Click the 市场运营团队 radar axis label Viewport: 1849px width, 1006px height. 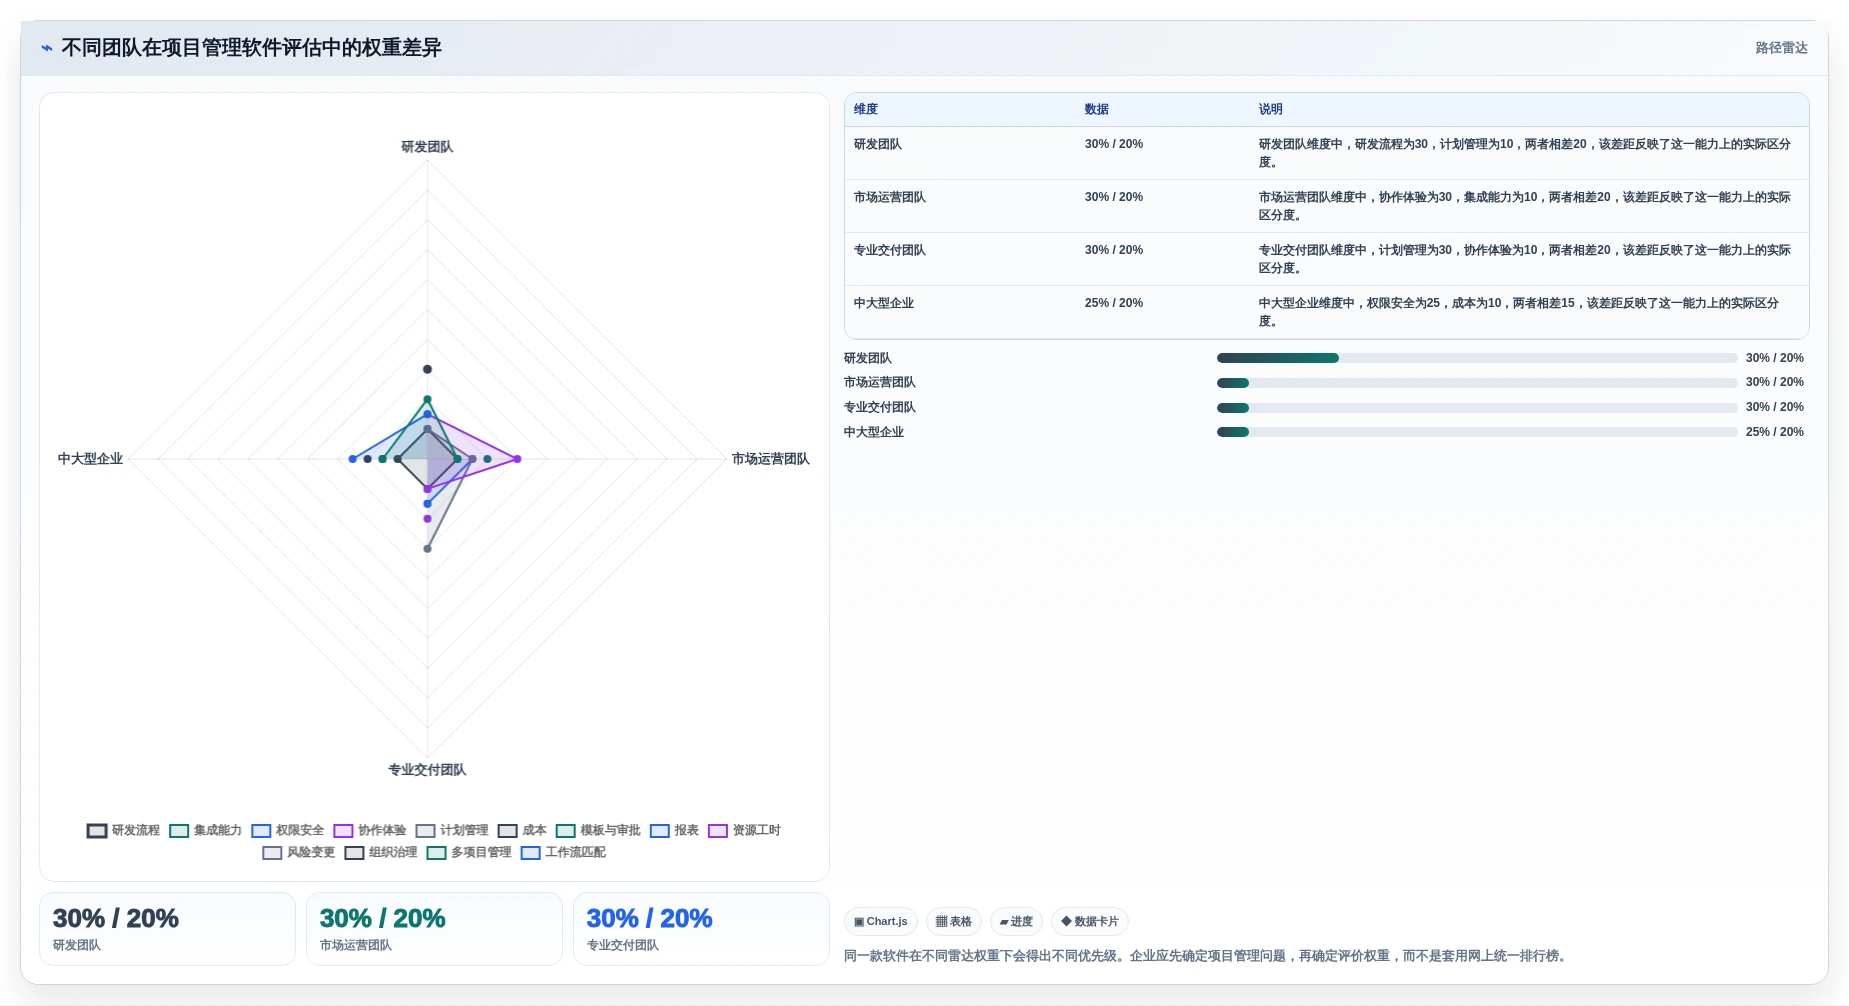770,459
